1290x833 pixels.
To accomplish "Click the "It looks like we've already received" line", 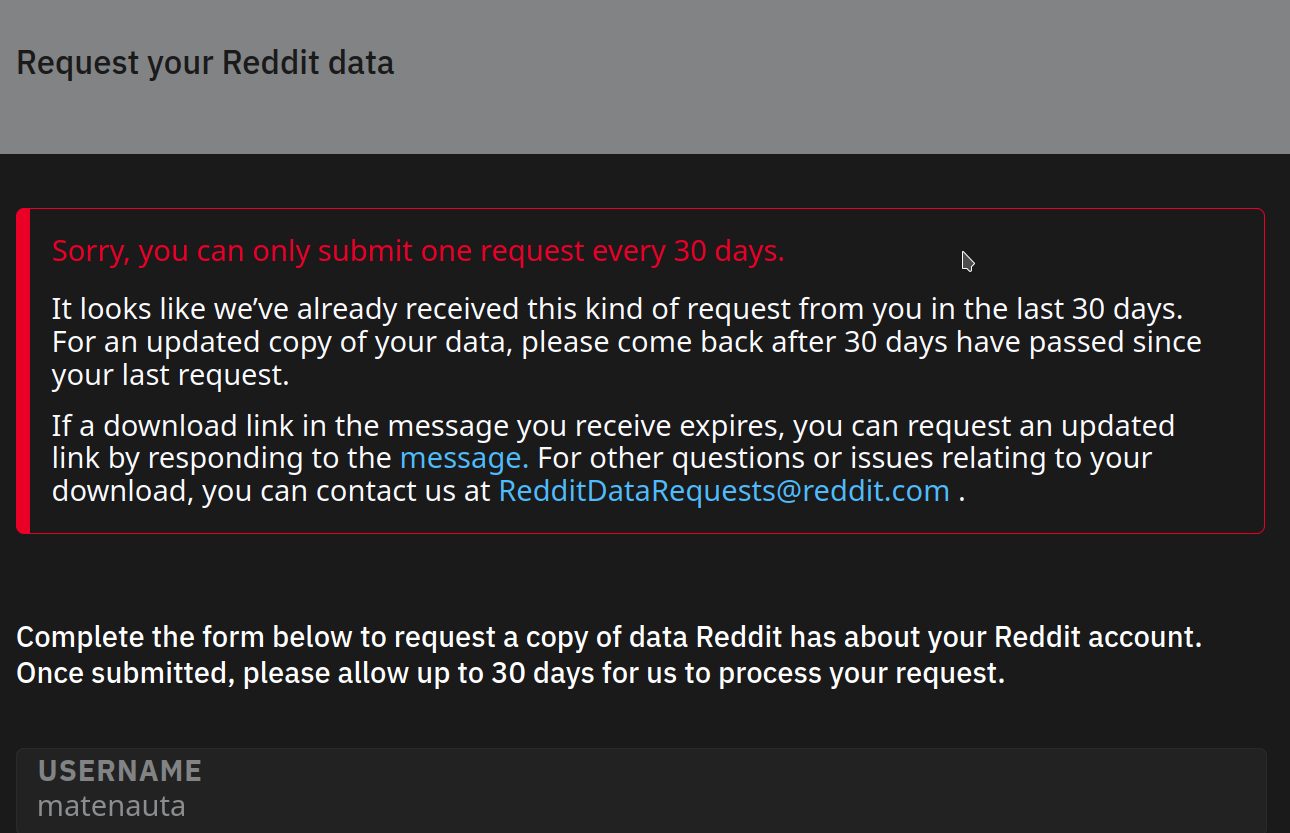I will (617, 309).
